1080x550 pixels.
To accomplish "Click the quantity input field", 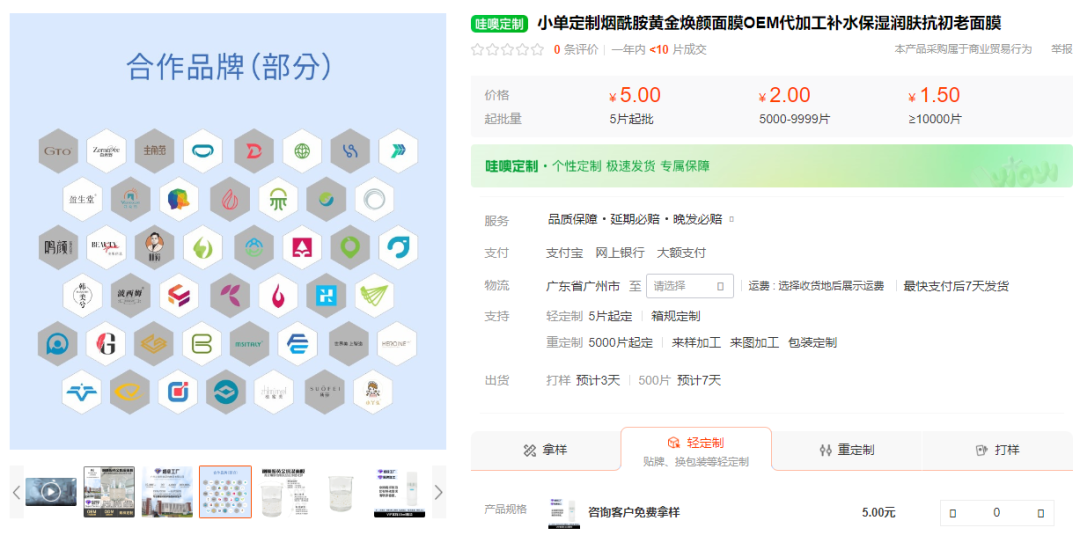I will coord(996,513).
